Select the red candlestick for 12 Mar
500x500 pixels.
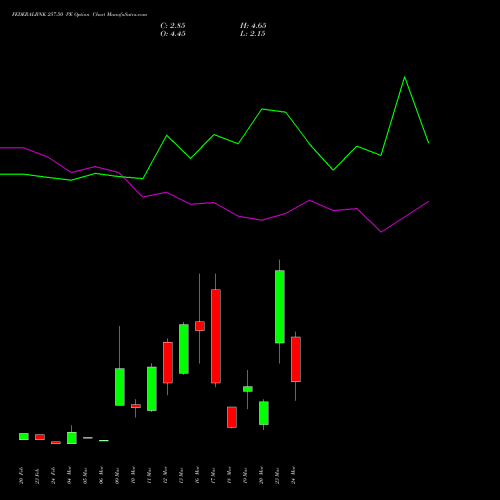(x=168, y=362)
